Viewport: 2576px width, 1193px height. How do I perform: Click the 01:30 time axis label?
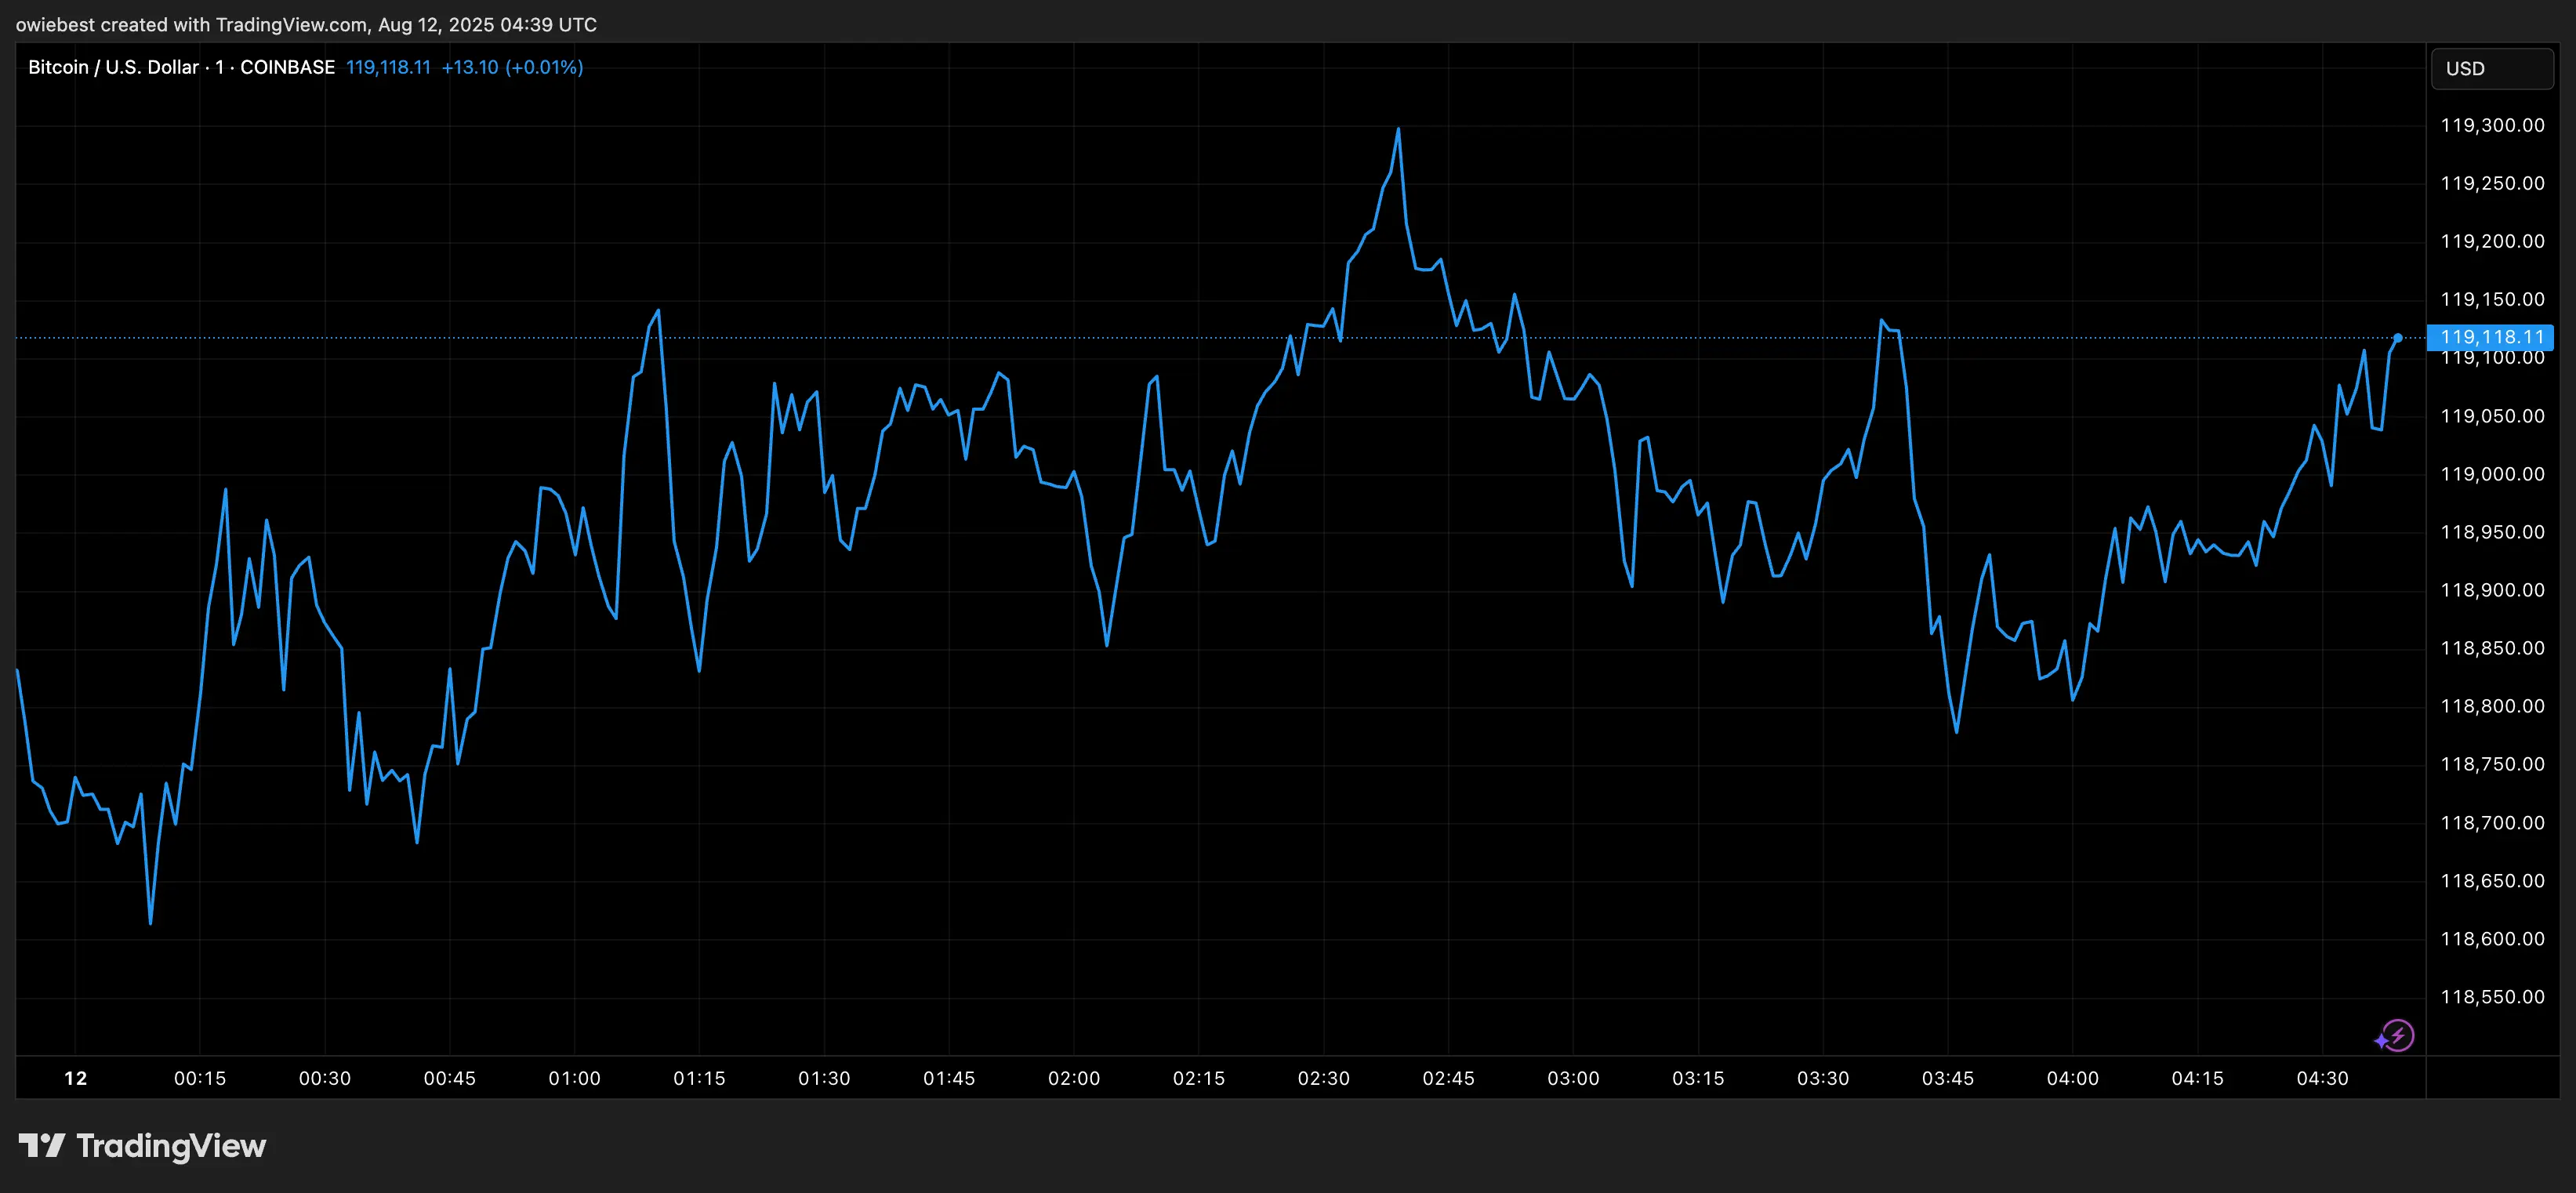(824, 1078)
